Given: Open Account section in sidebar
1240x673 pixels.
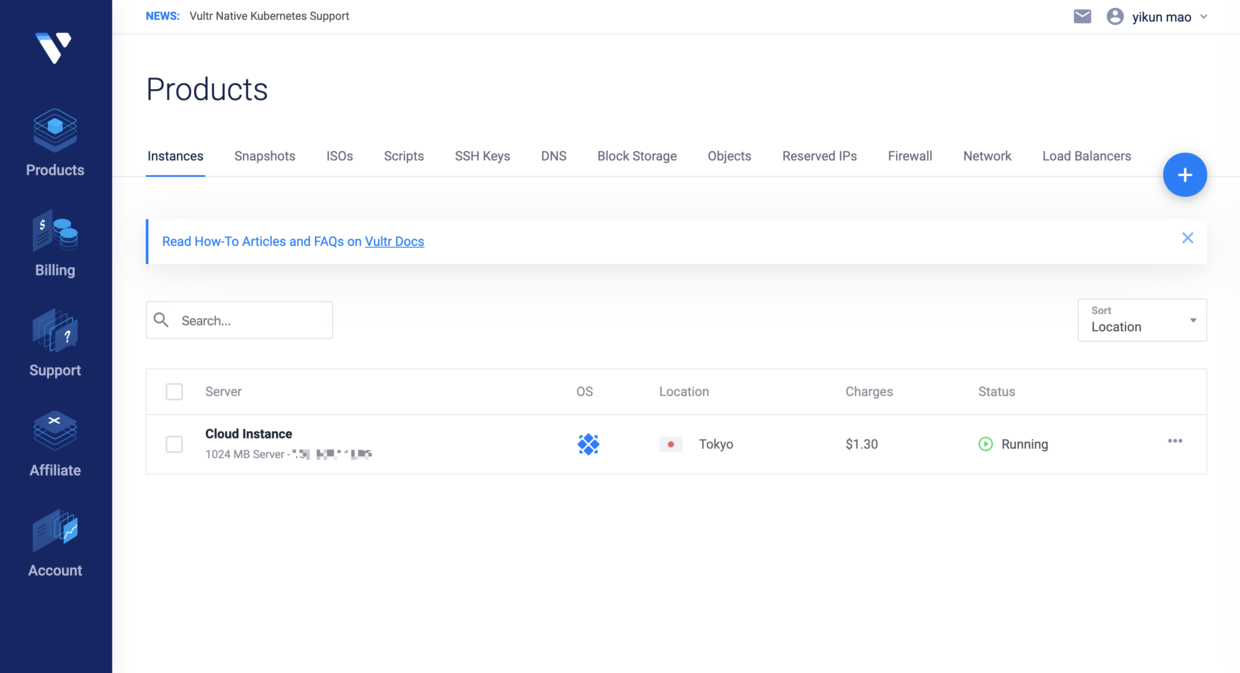Looking at the screenshot, I should 55,544.
